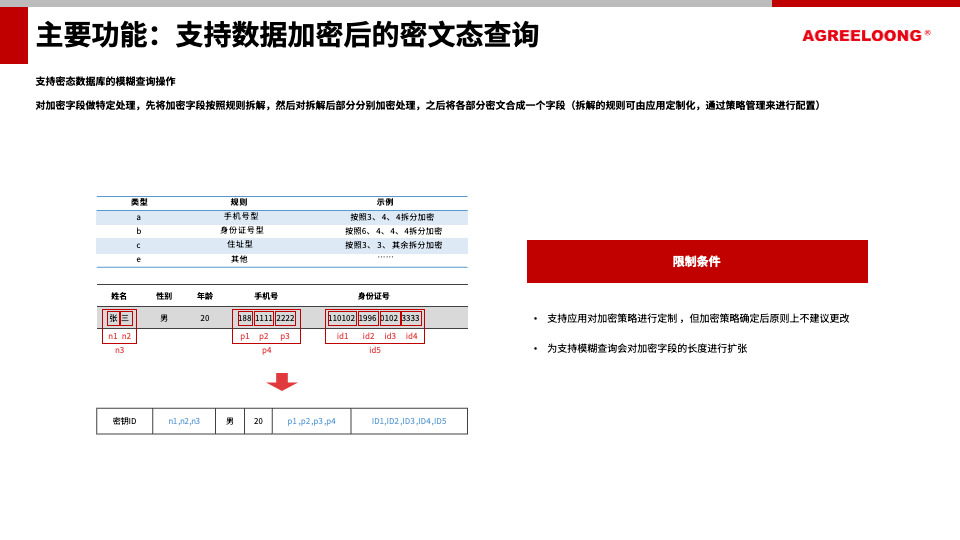This screenshot has height=540, width=960.
Task: Click the red downward arrow shape
Action: coord(282,381)
